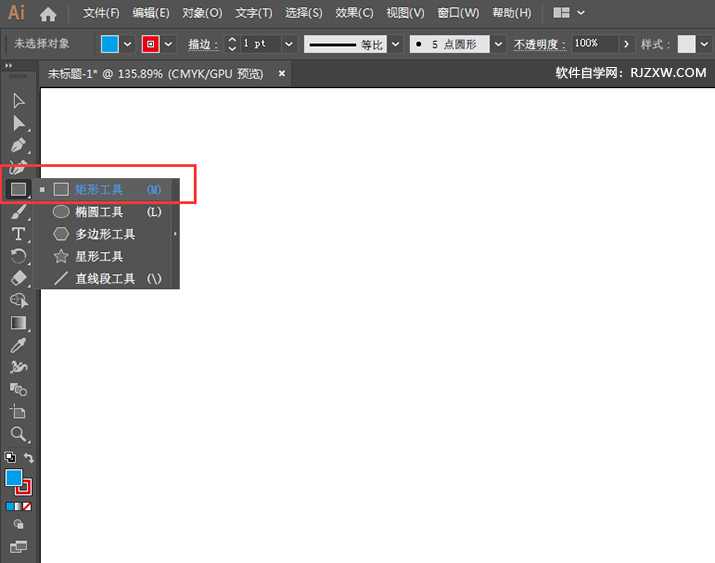
Task: Open the 对象(O) menu
Action: point(202,13)
